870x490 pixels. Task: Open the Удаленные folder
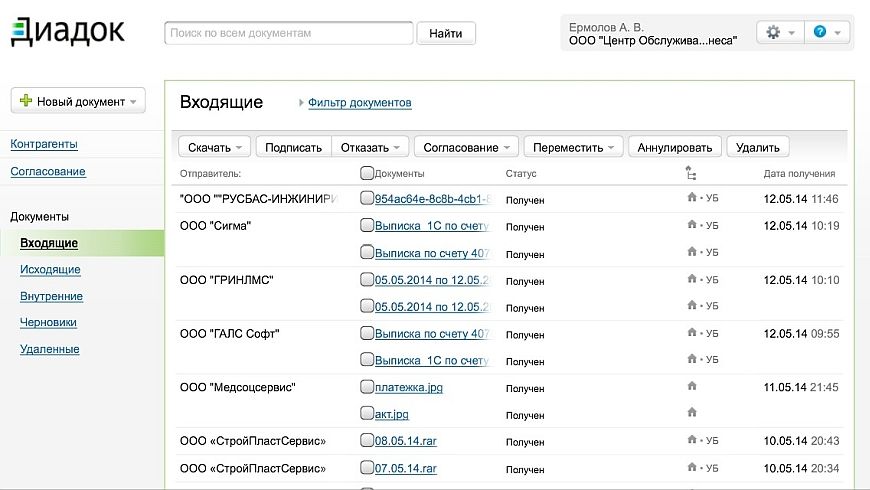pyautogui.click(x=49, y=349)
